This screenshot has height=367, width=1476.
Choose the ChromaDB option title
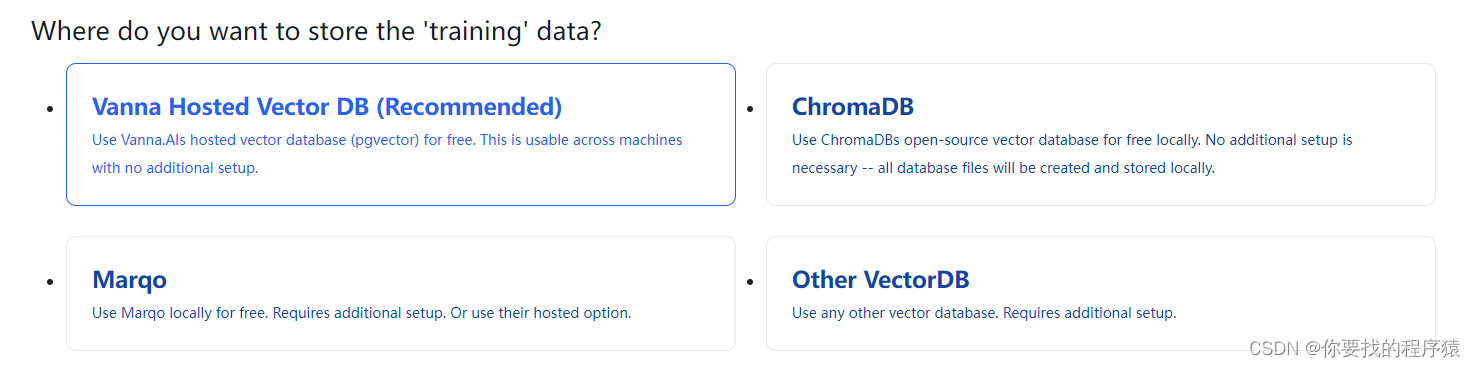click(853, 107)
